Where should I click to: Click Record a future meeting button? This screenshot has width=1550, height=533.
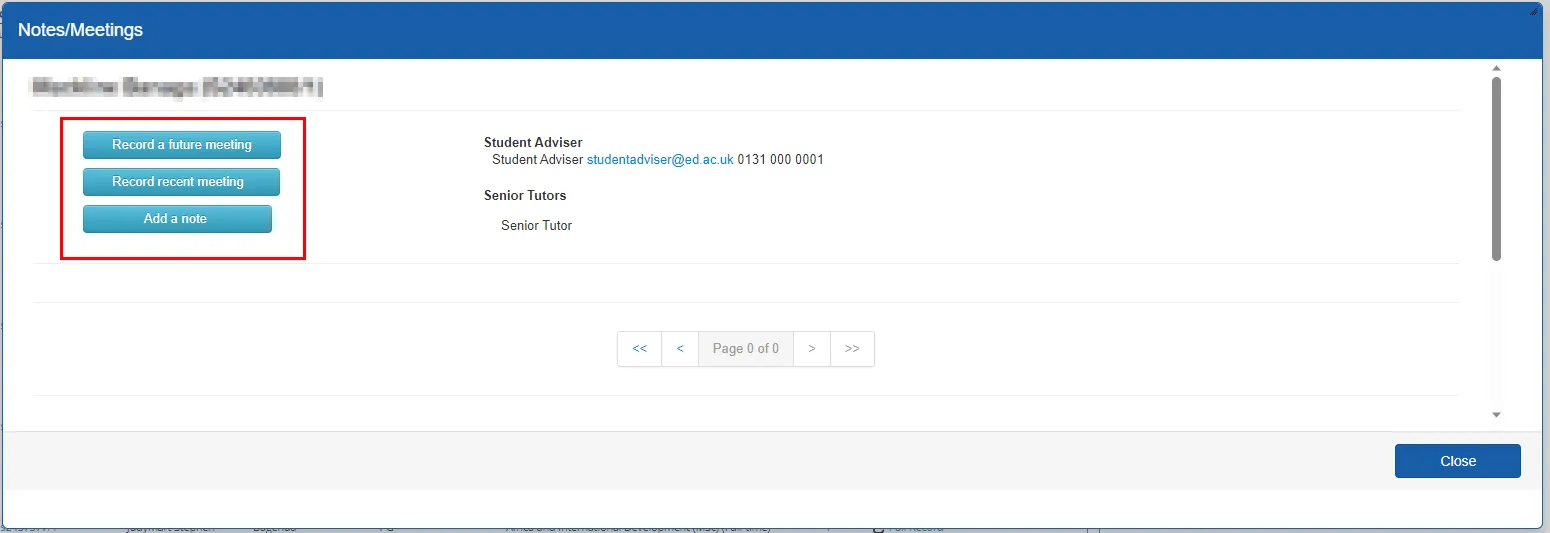click(182, 145)
